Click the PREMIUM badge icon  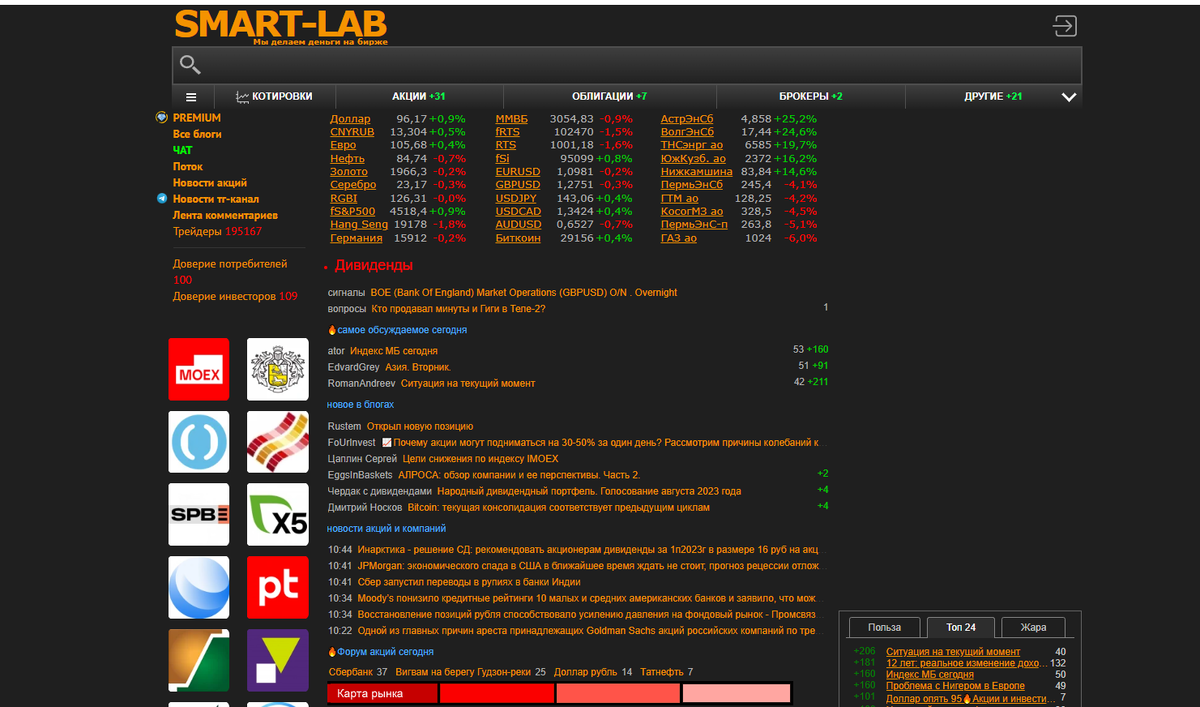point(162,118)
